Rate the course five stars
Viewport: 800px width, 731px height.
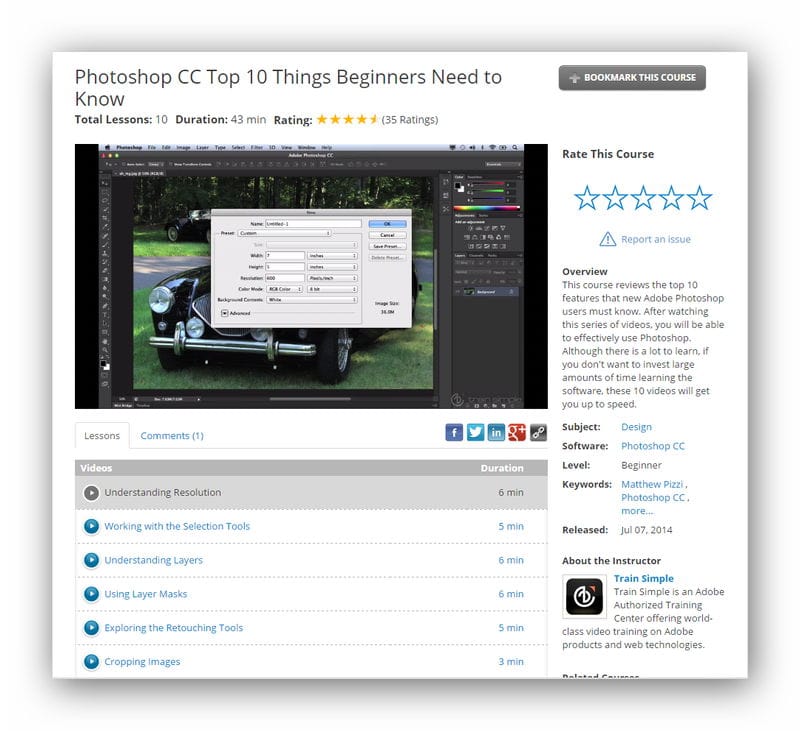click(699, 198)
